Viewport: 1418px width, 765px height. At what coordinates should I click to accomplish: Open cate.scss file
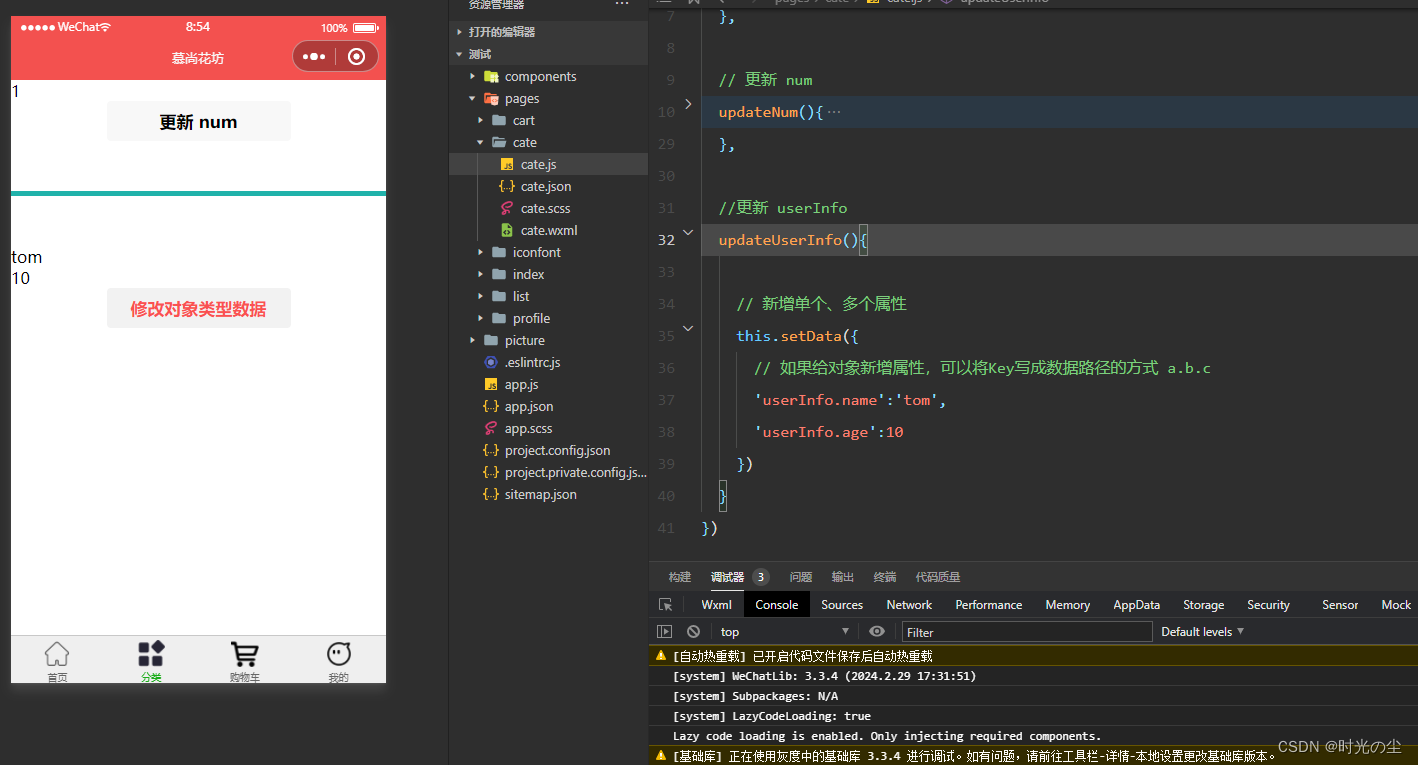[x=548, y=208]
